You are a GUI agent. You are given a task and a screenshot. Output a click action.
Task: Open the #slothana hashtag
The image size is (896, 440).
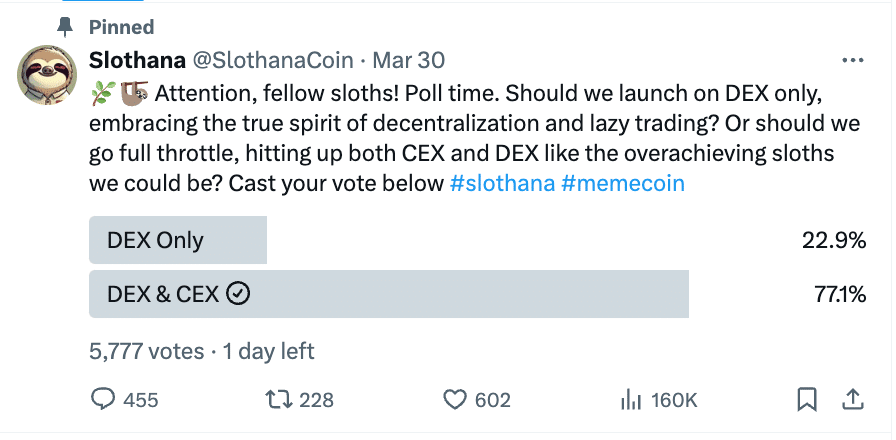click(x=501, y=185)
